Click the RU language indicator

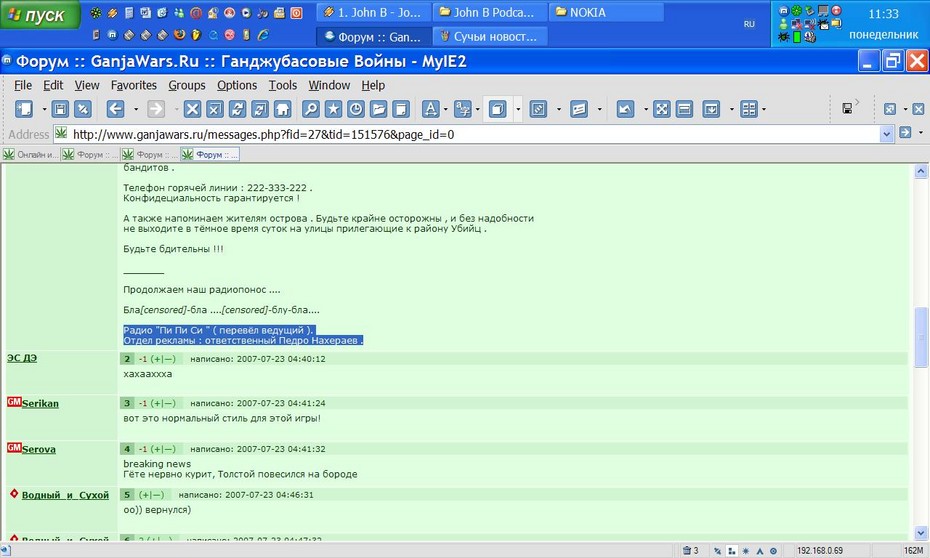pyautogui.click(x=749, y=24)
